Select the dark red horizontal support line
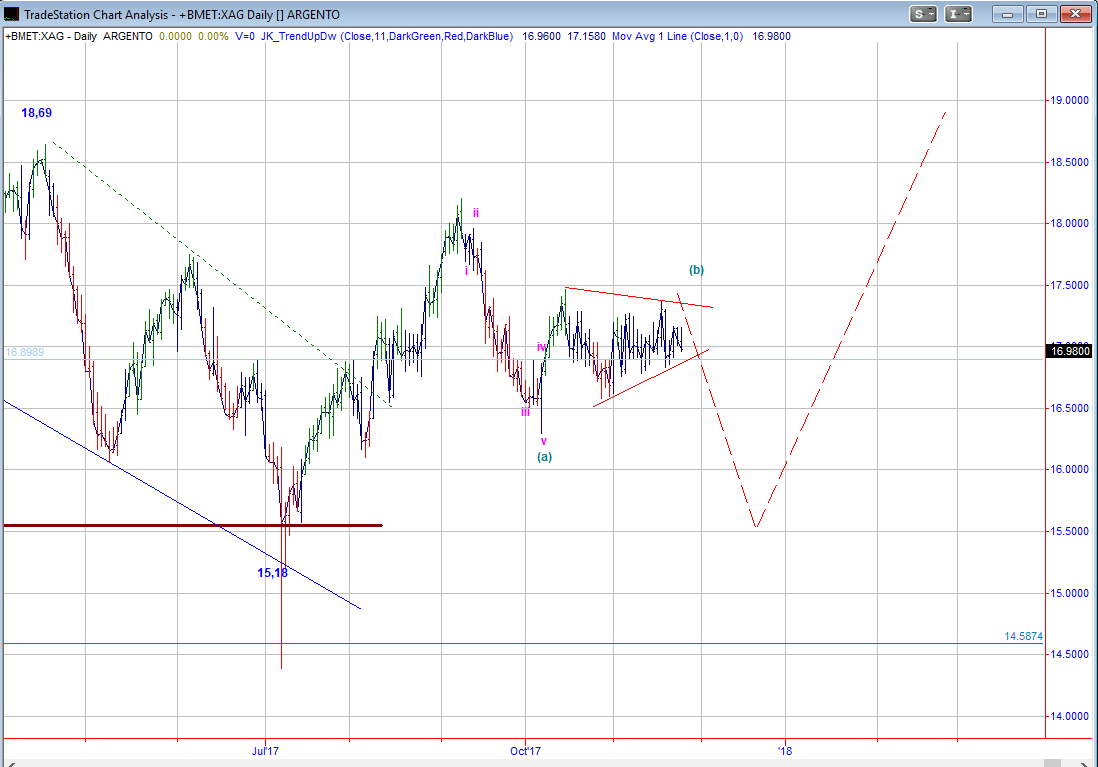The image size is (1098, 767). (x=193, y=525)
